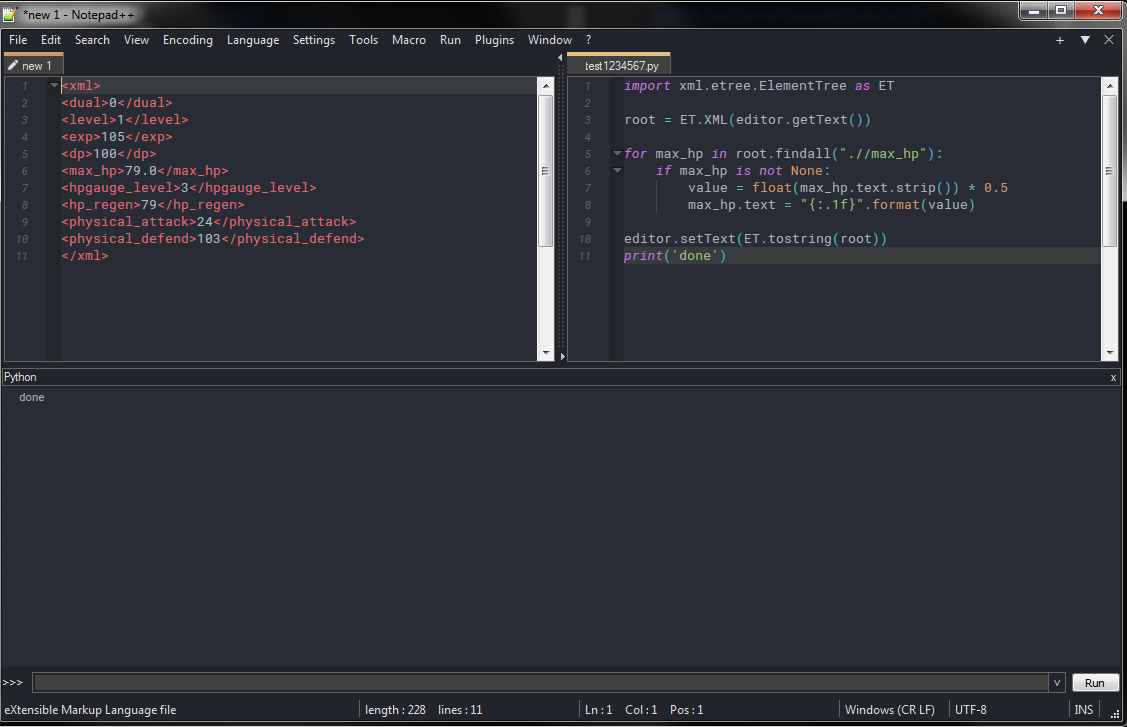Screen dimensions: 1127x727
Task: Click the left editor scrollbar down arrow
Action: 546,353
